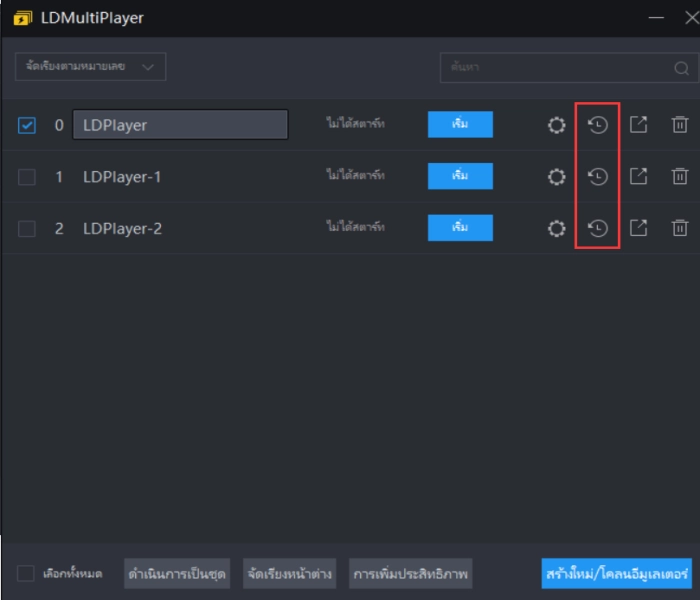Start the LDPlayer row 0 emulator

pyautogui.click(x=460, y=125)
